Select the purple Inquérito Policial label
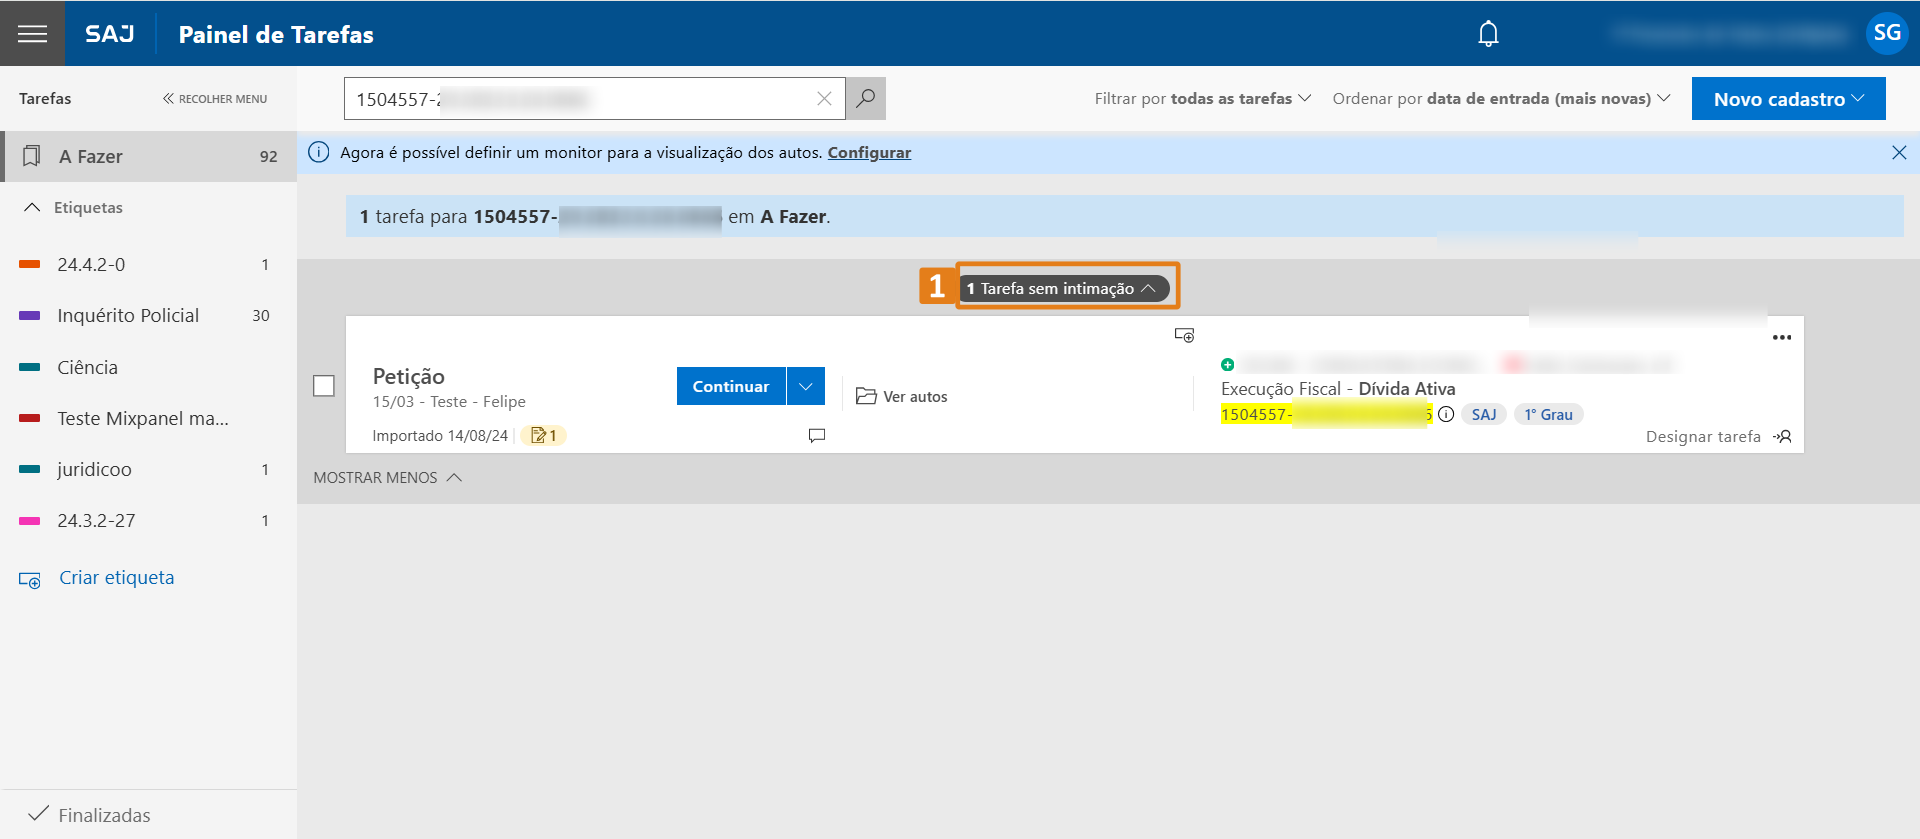The height and width of the screenshot is (839, 1920). tap(128, 315)
